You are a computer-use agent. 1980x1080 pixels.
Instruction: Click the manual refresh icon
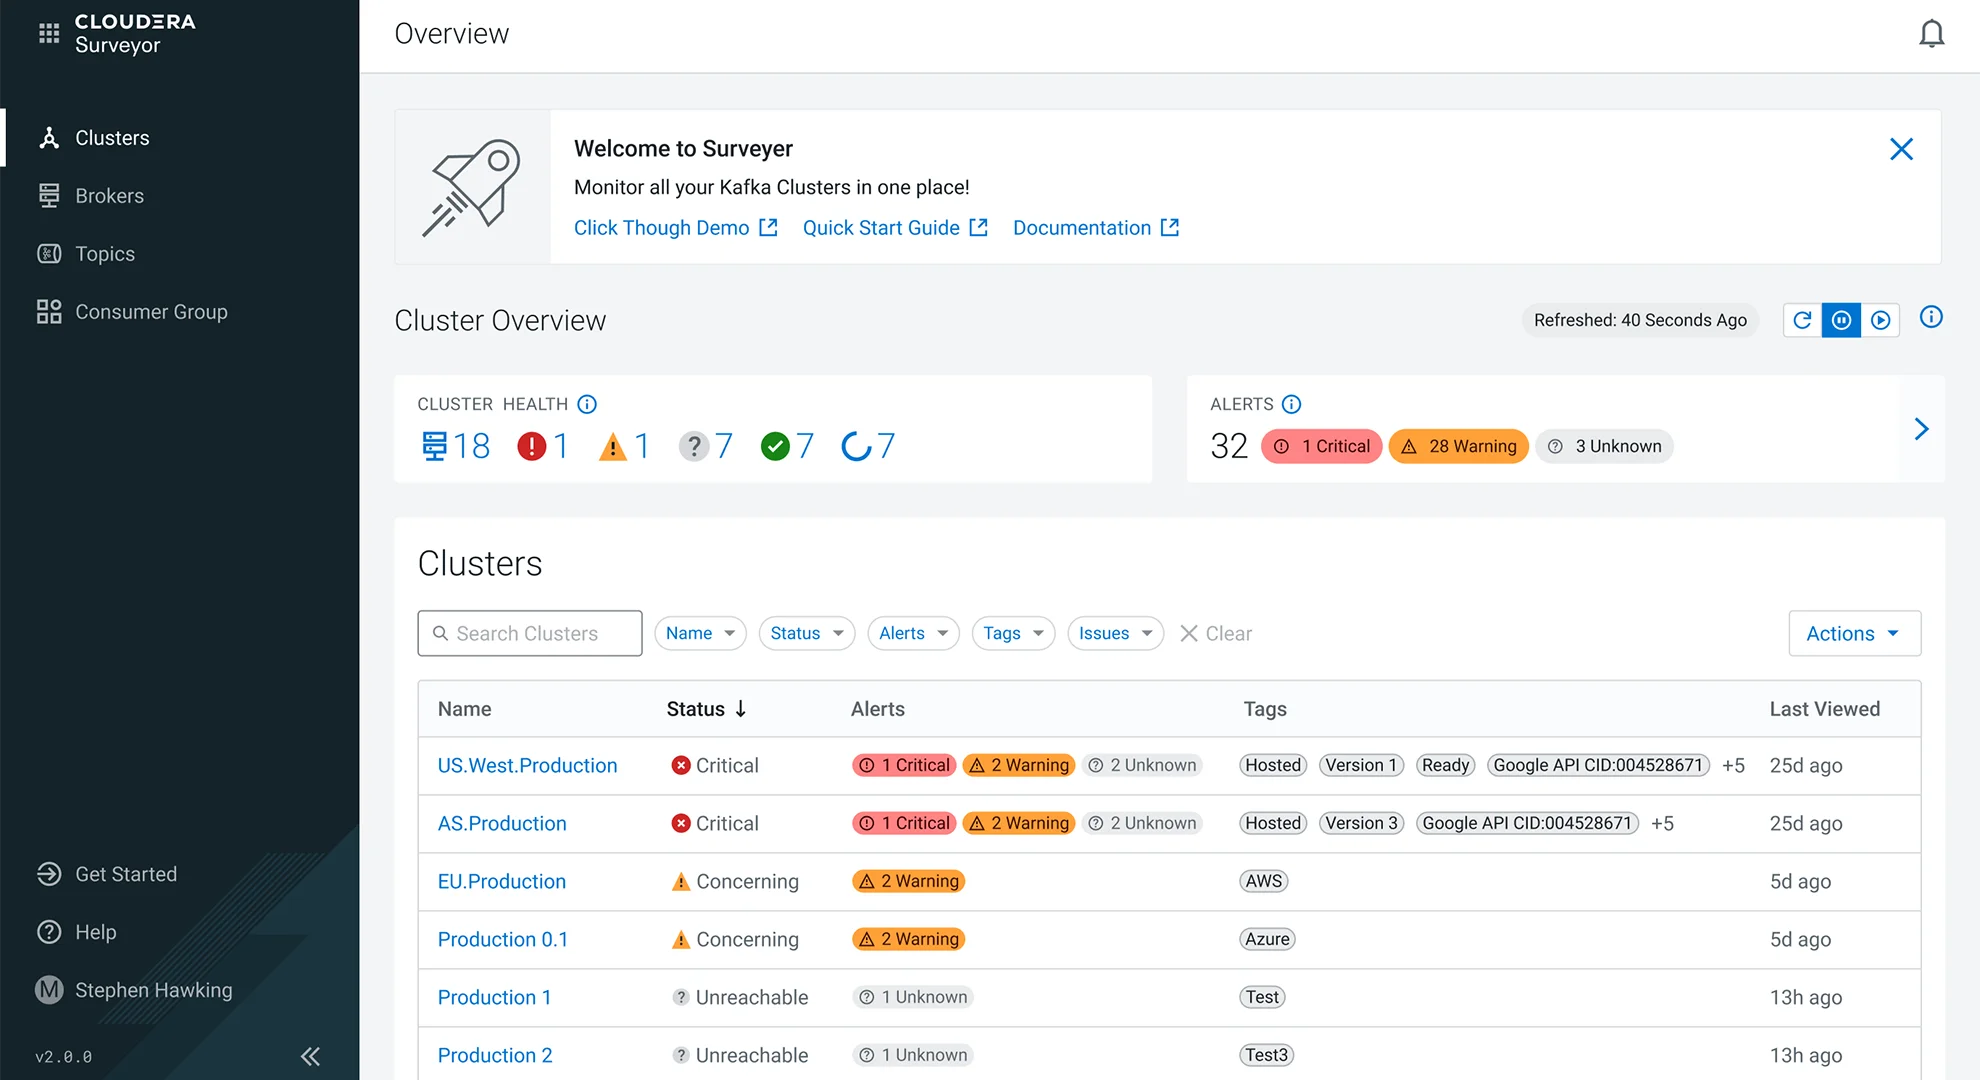(1802, 320)
